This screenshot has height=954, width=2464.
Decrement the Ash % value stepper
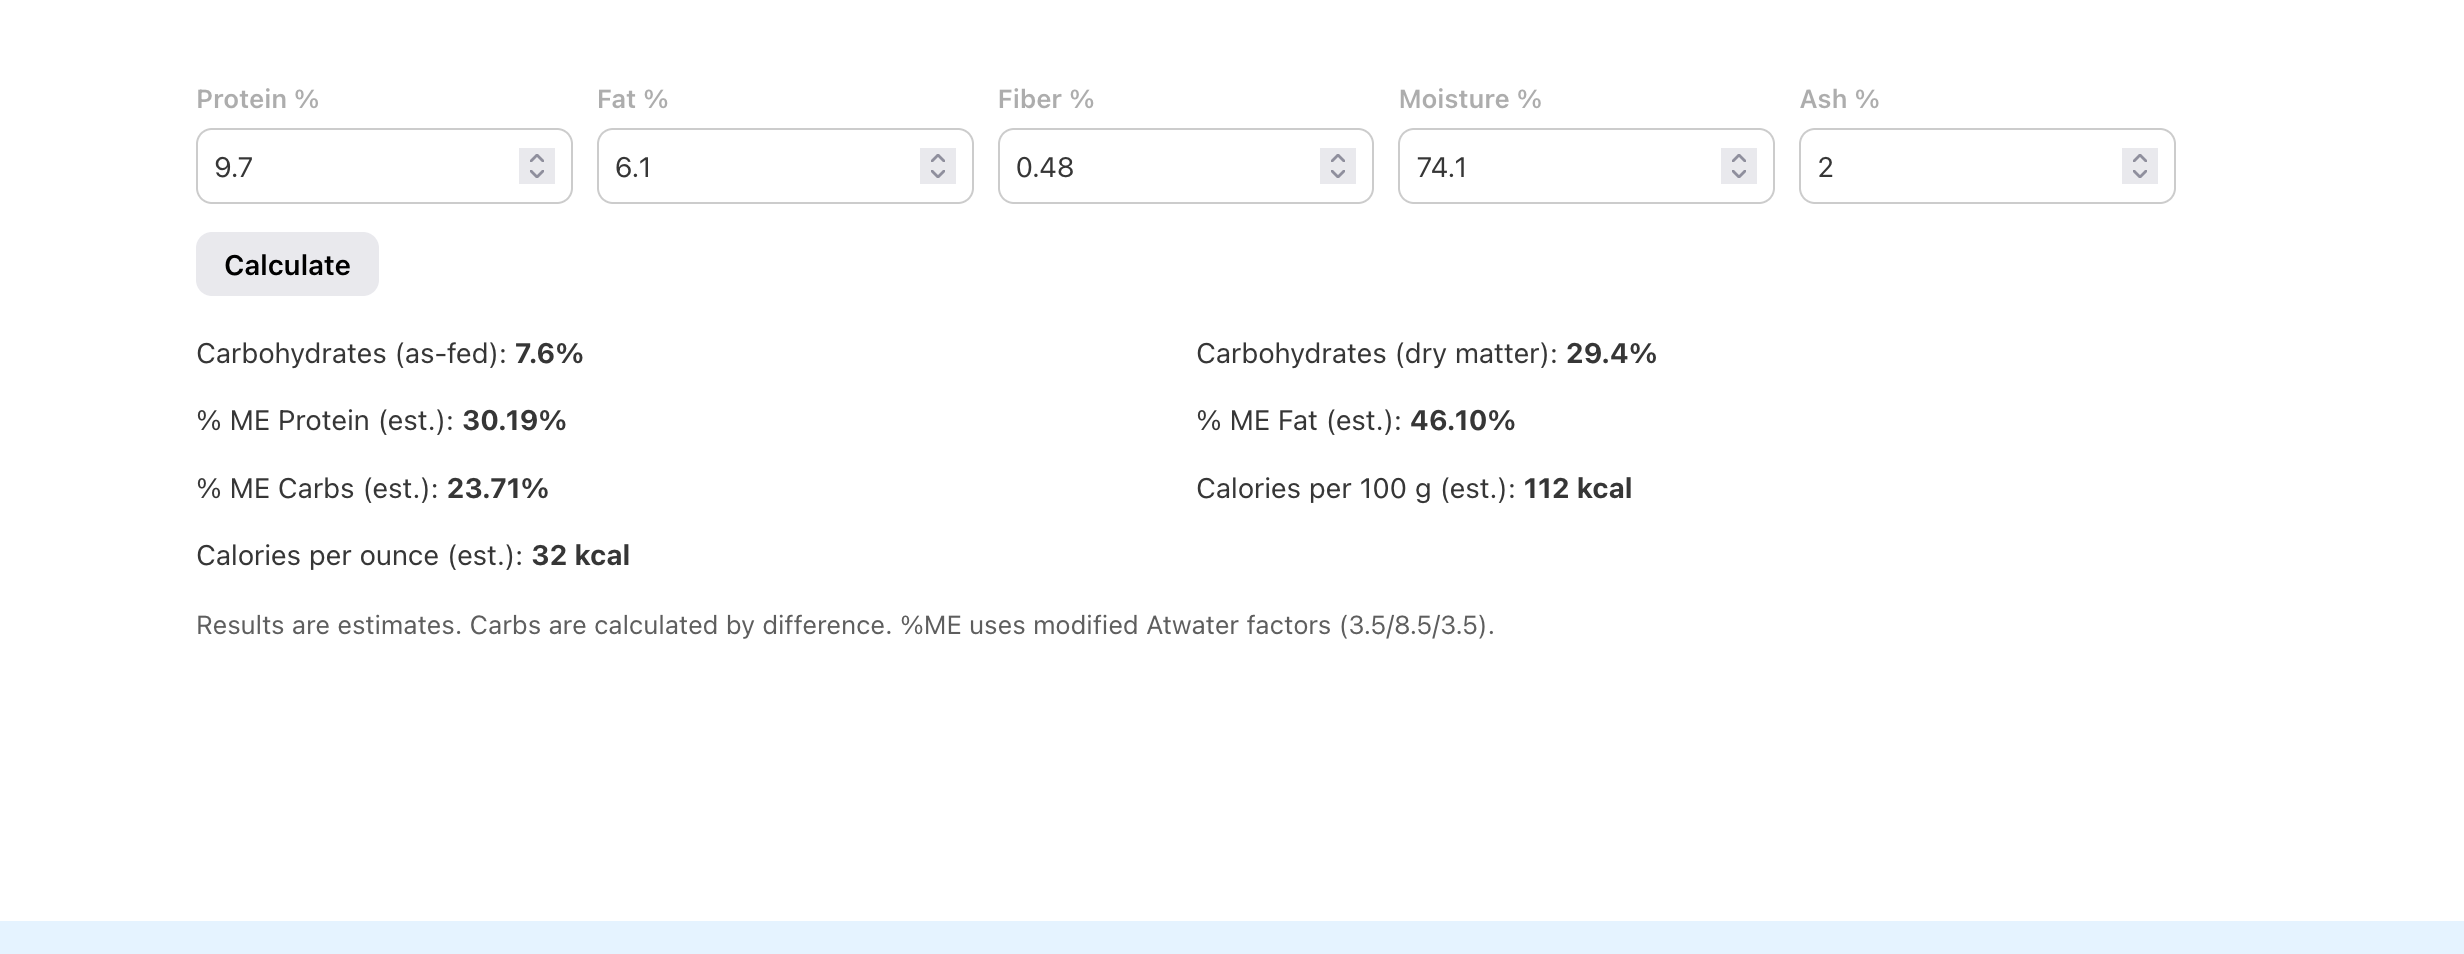pos(2139,175)
